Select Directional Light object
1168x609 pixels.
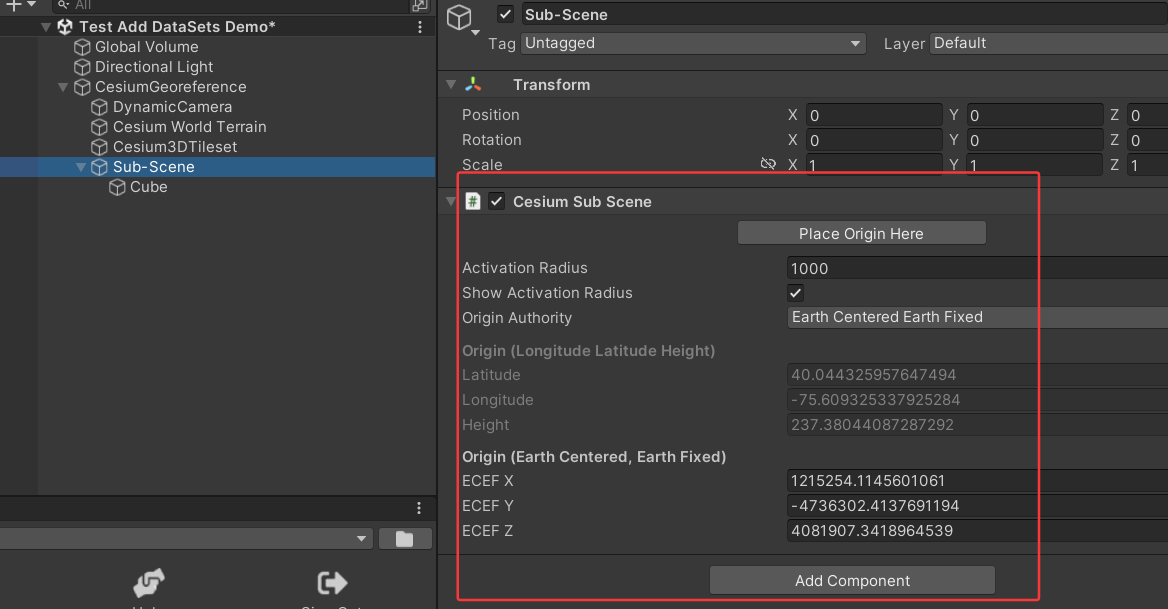[x=153, y=67]
